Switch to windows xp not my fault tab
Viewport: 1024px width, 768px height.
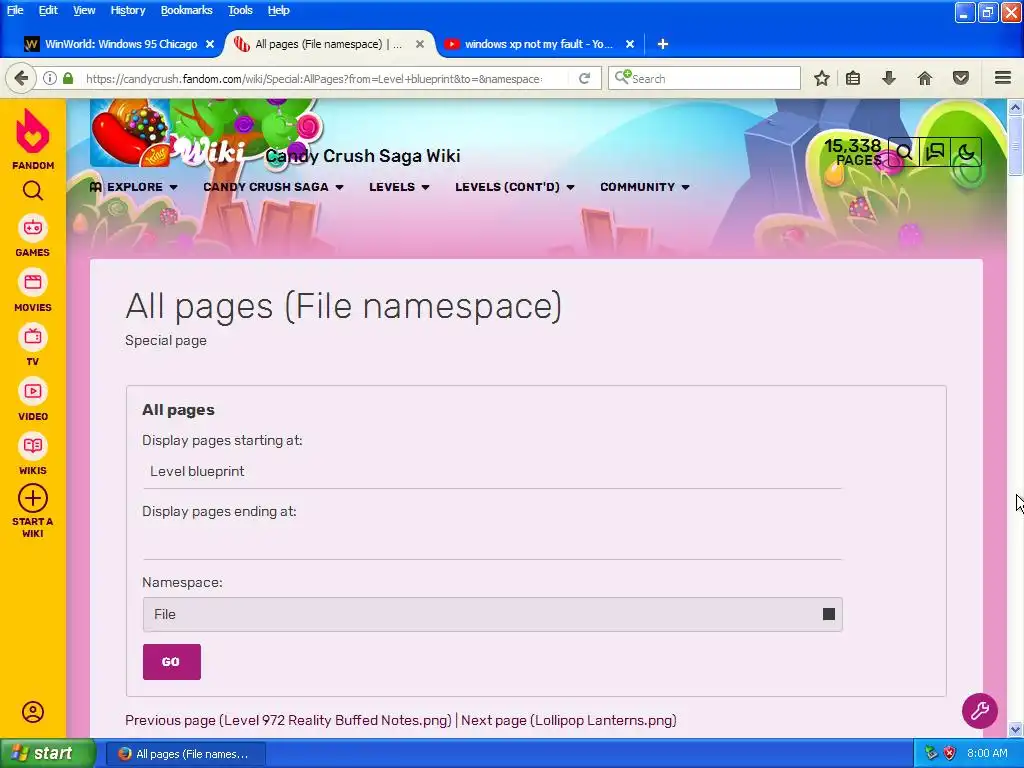coord(538,44)
